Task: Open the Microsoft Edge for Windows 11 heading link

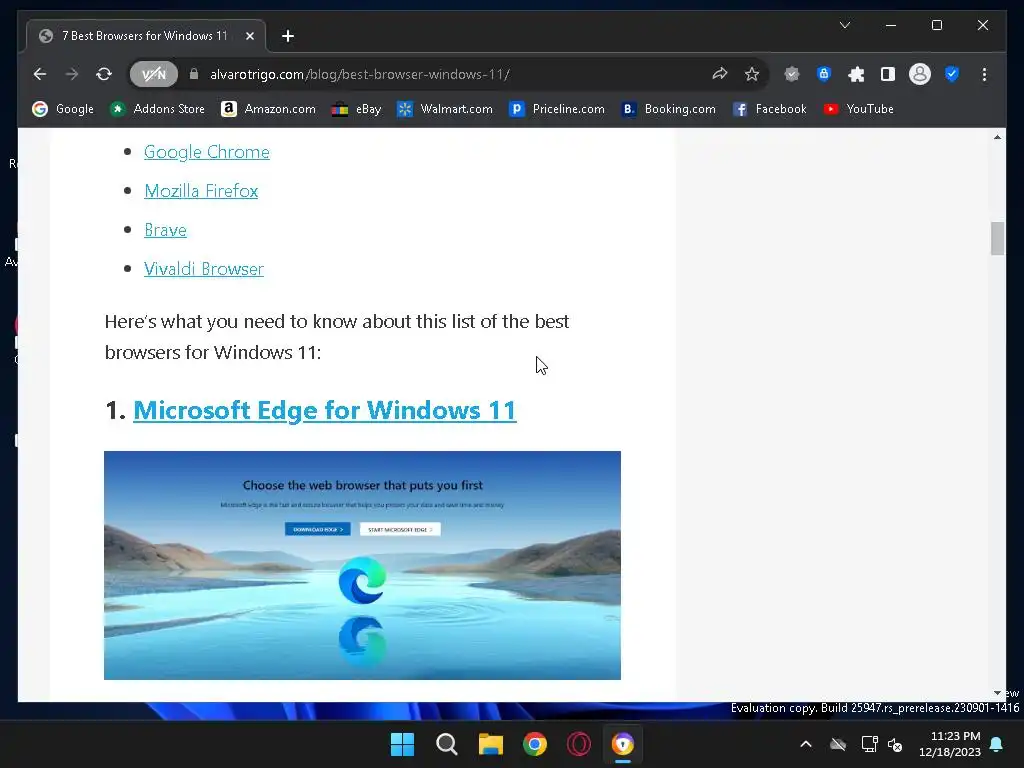Action: [x=325, y=411]
